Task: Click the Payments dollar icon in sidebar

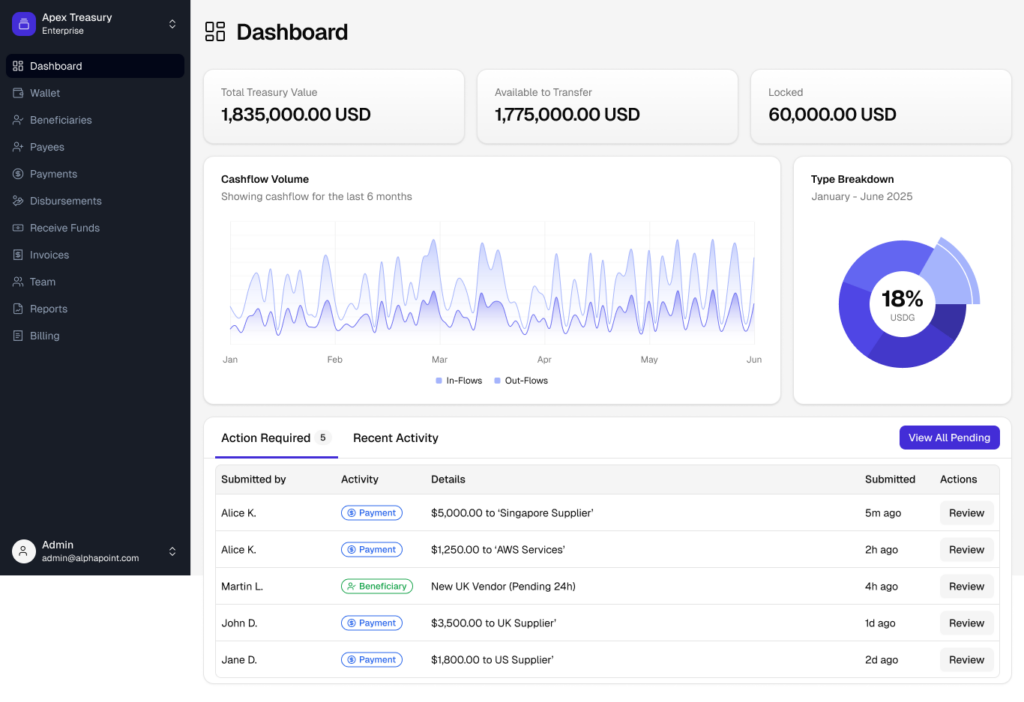Action: (x=18, y=174)
